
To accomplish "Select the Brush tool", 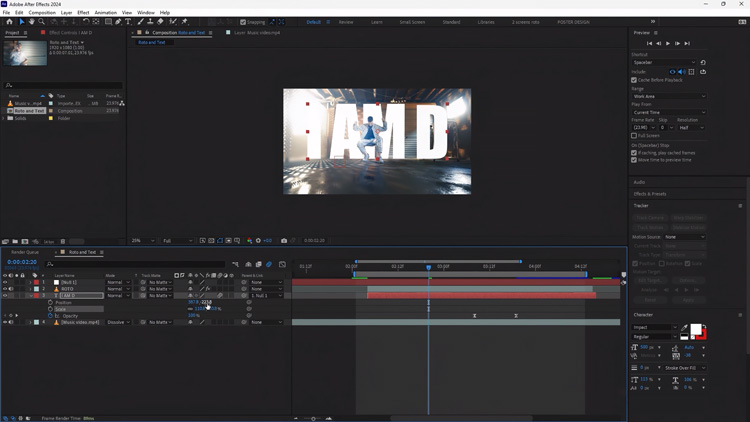I will click(x=141, y=22).
